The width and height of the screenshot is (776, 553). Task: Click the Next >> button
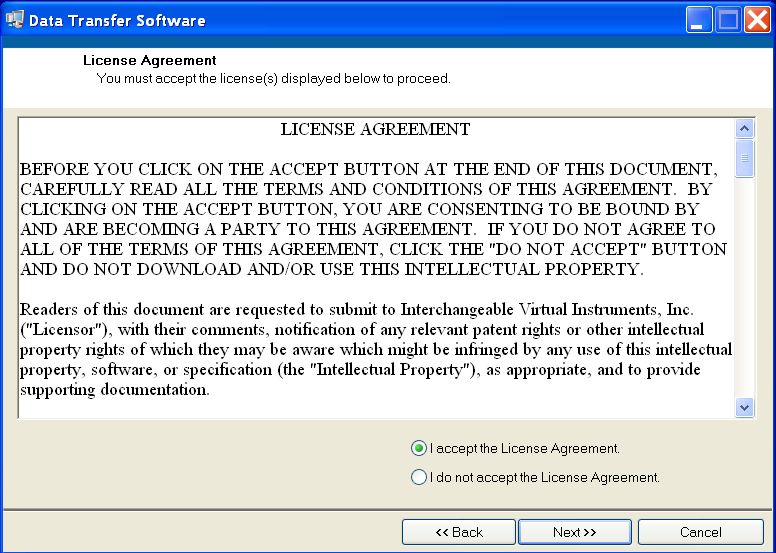click(x=575, y=532)
